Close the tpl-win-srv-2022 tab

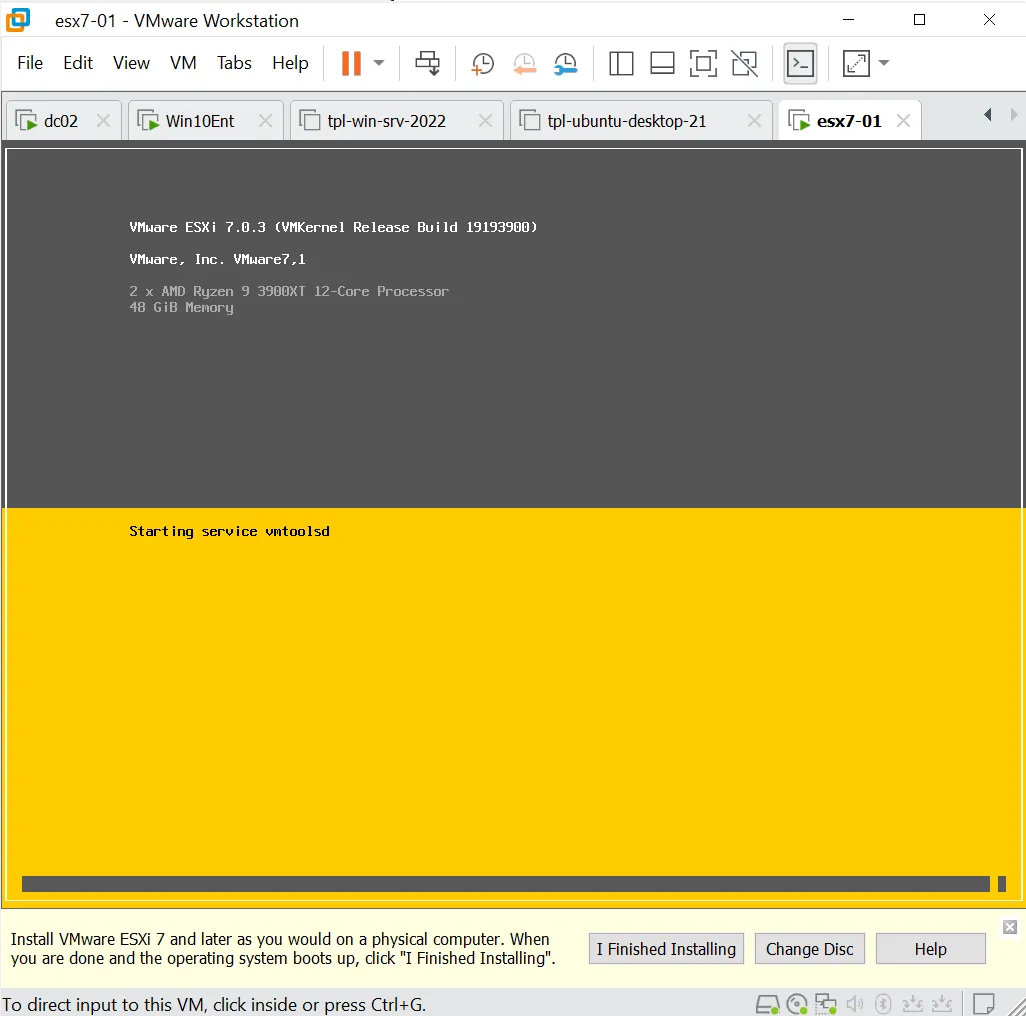[x=485, y=121]
